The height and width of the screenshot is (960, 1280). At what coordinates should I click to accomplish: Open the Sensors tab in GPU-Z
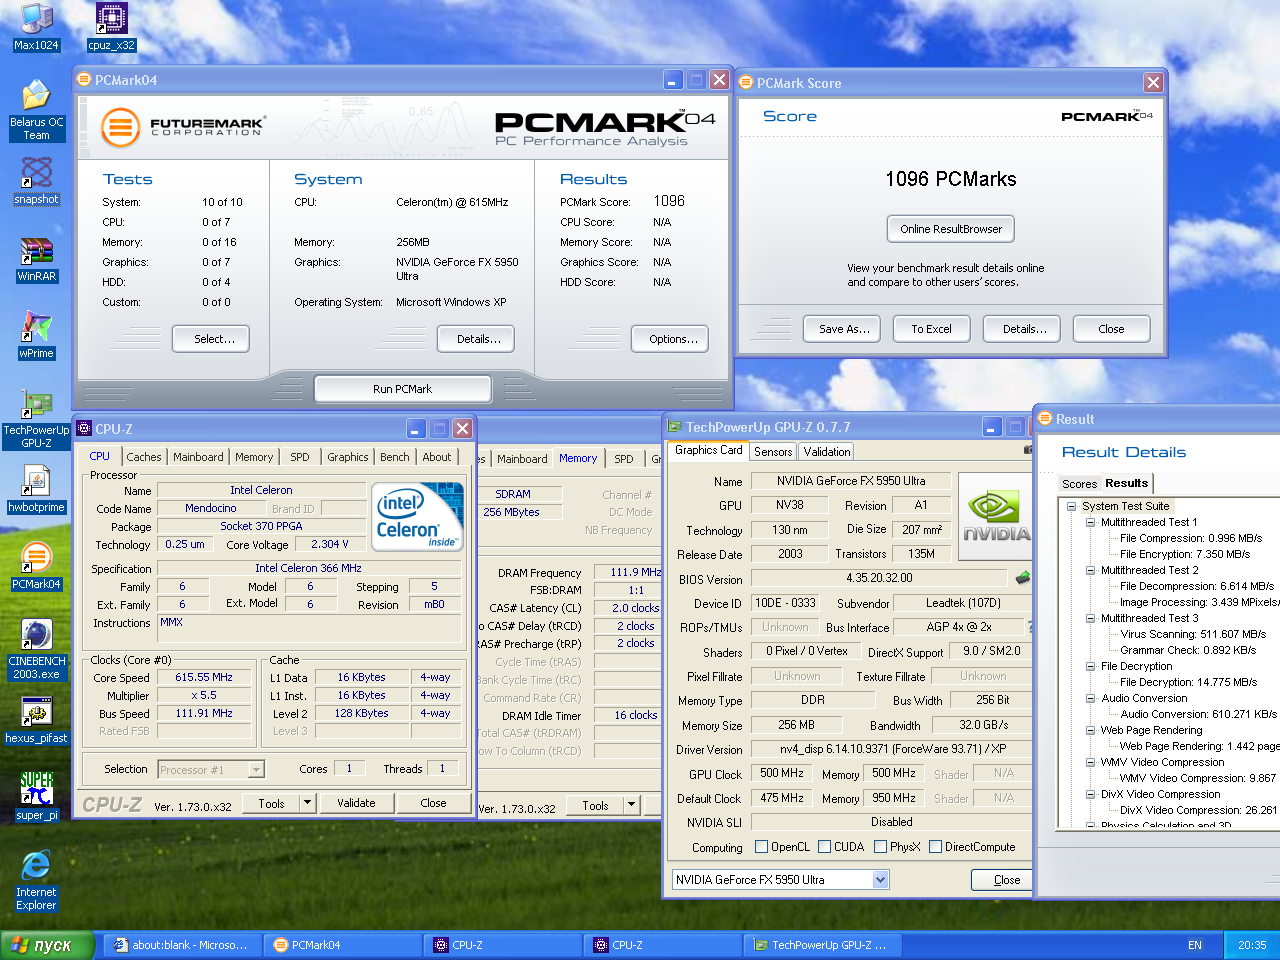[x=773, y=452]
